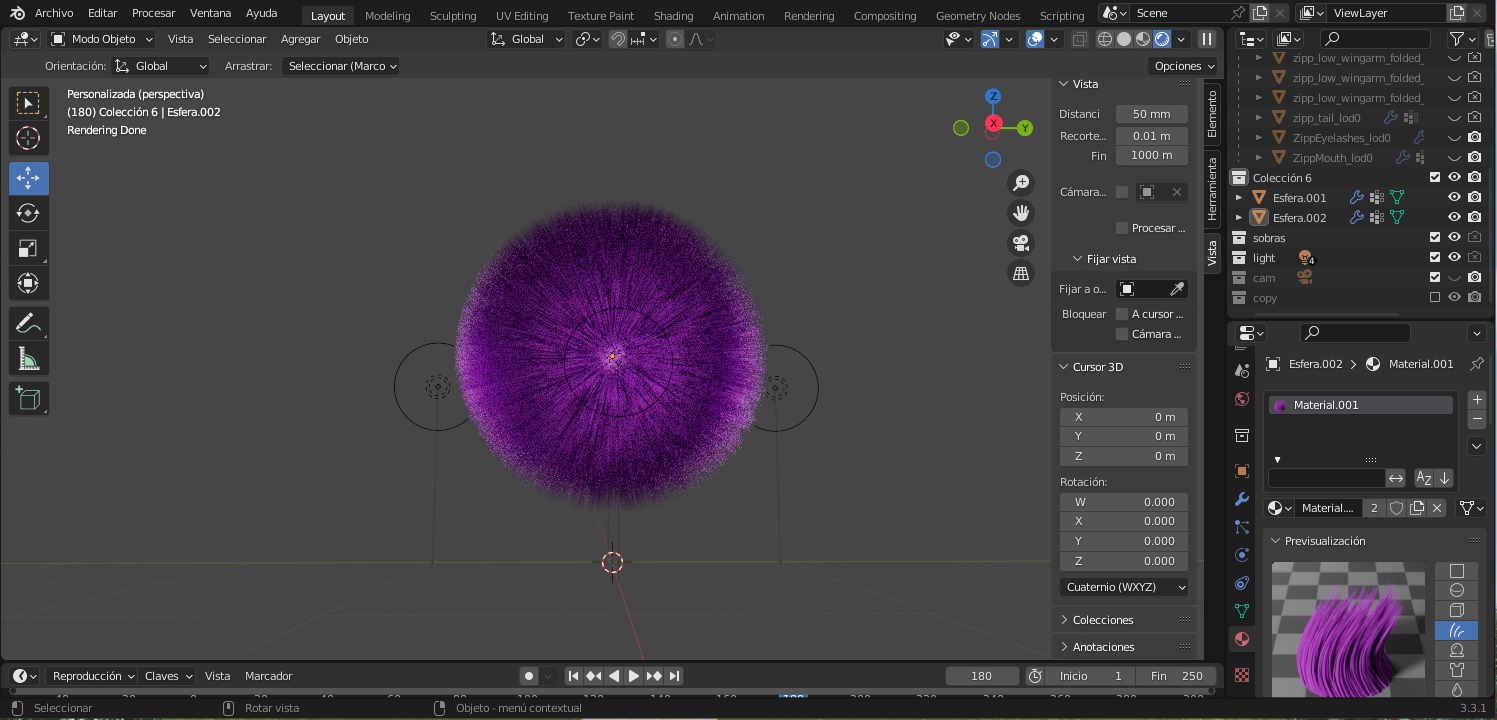The height and width of the screenshot is (720, 1497).
Task: Click the Z axis gizmo circle
Action: (x=993, y=96)
